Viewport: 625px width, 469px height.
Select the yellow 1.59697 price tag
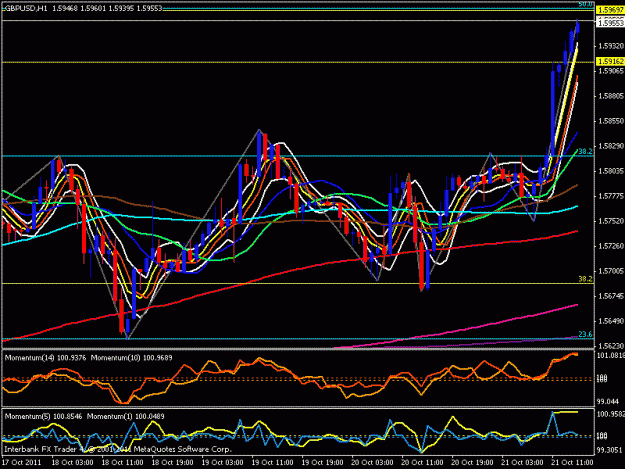(610, 10)
